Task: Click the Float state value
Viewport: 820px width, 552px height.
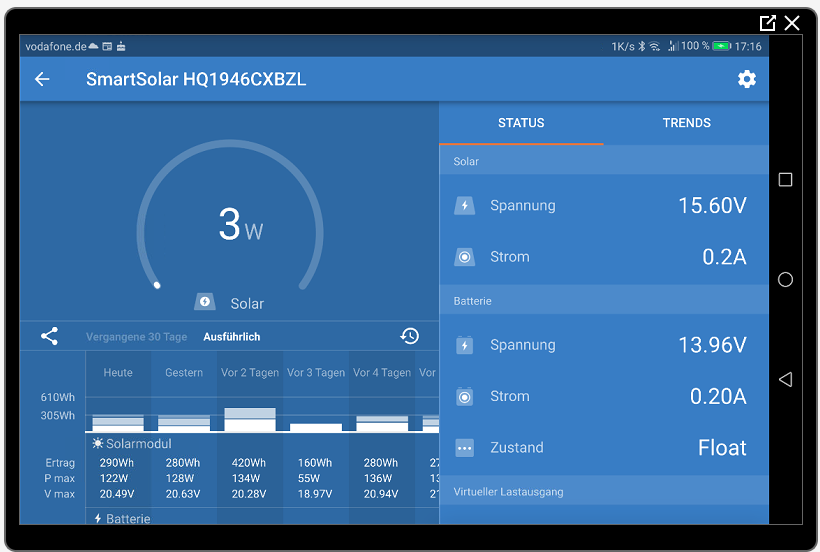Action: tap(722, 448)
